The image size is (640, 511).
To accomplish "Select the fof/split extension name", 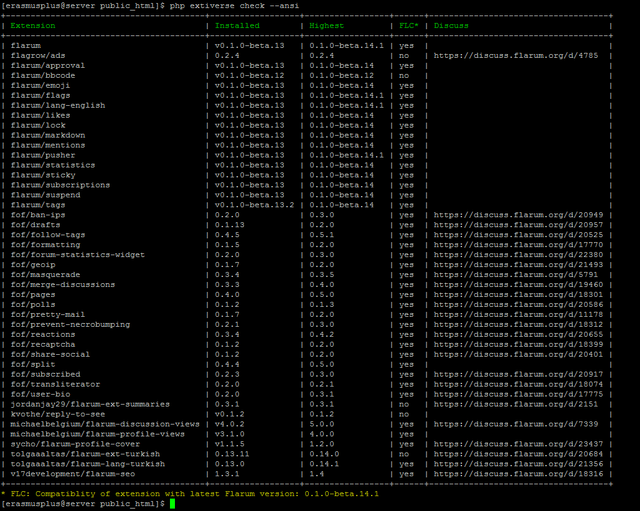I will [33, 364].
